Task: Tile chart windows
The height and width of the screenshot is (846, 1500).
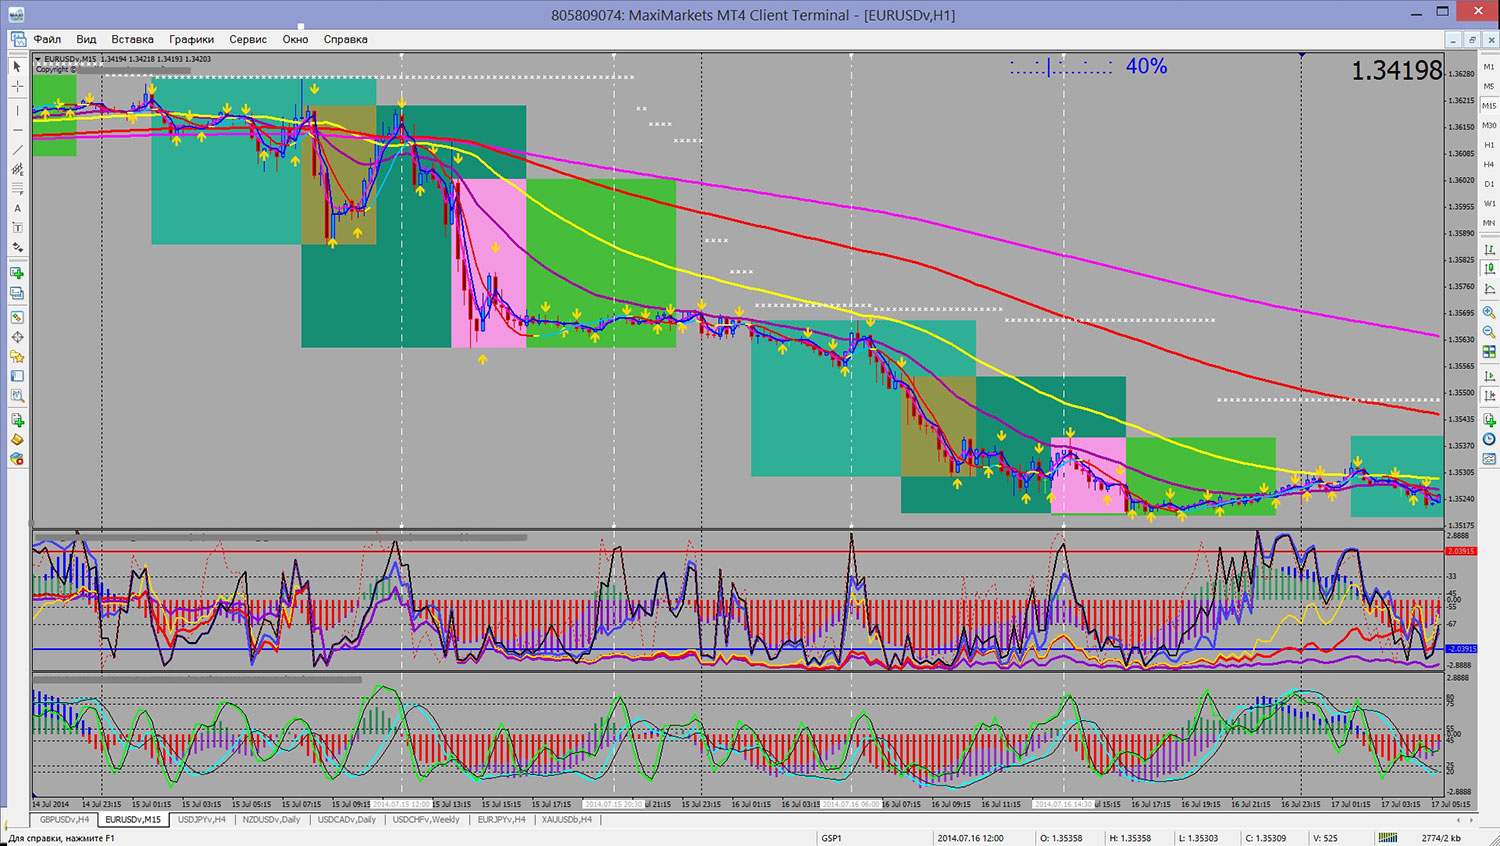Action: (x=1489, y=352)
